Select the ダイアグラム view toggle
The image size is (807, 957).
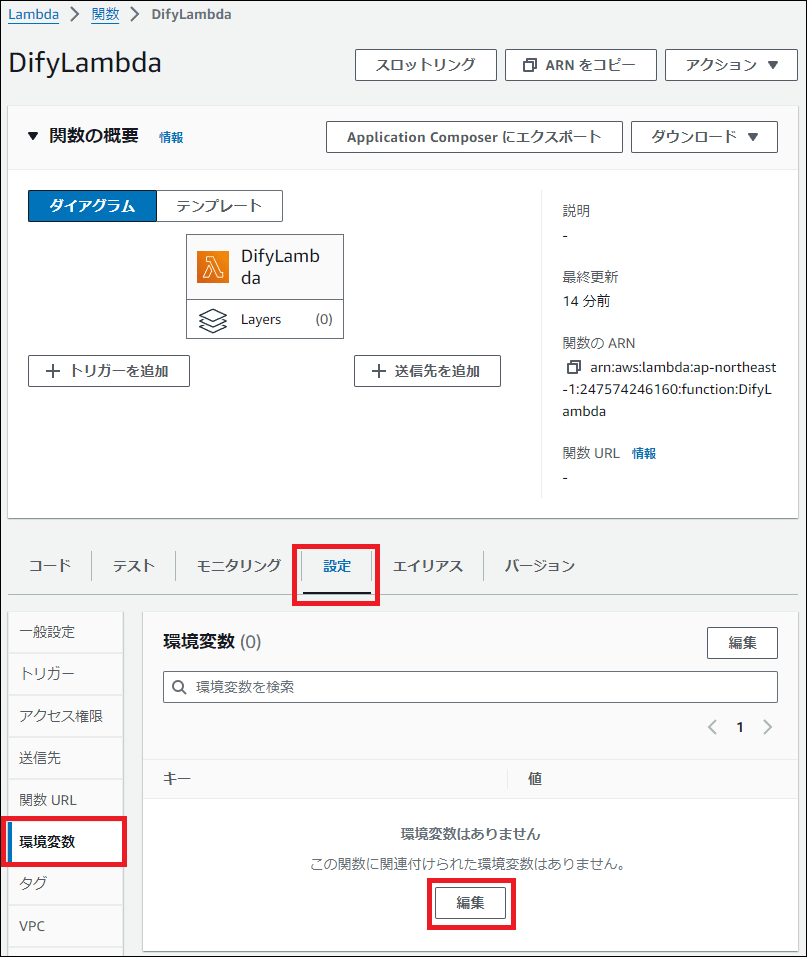point(92,206)
